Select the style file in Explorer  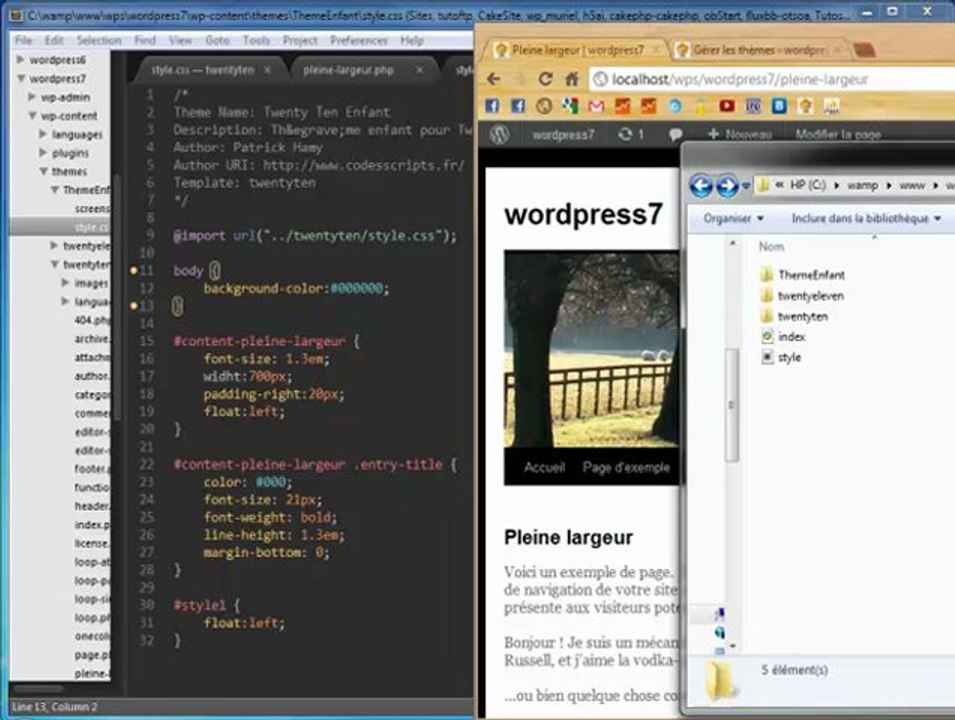[x=781, y=358]
